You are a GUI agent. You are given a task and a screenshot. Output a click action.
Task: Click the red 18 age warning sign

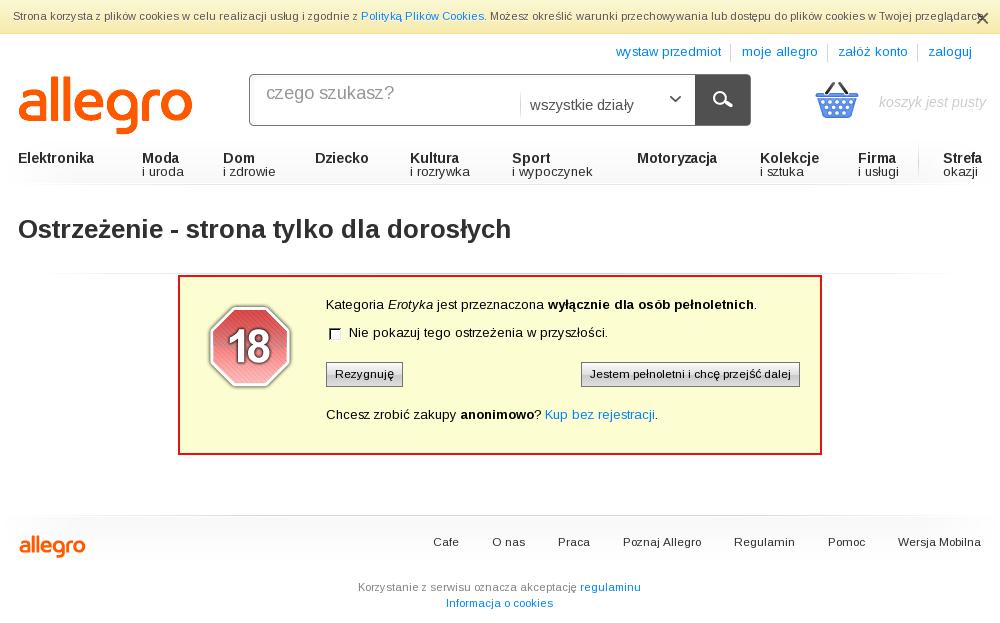[250, 346]
